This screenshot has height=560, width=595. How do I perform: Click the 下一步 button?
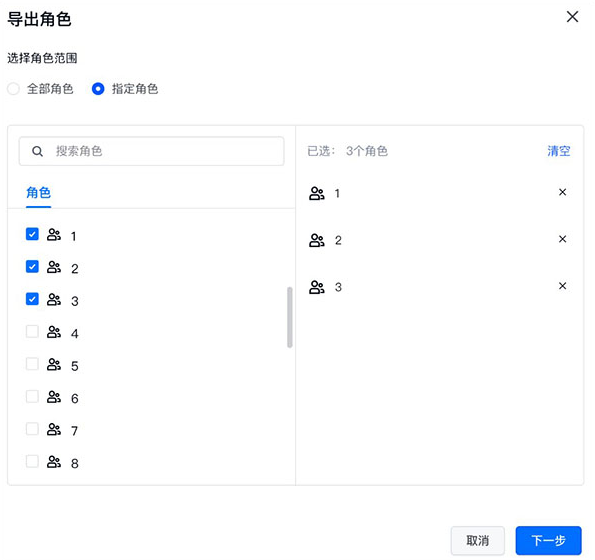pyautogui.click(x=548, y=540)
